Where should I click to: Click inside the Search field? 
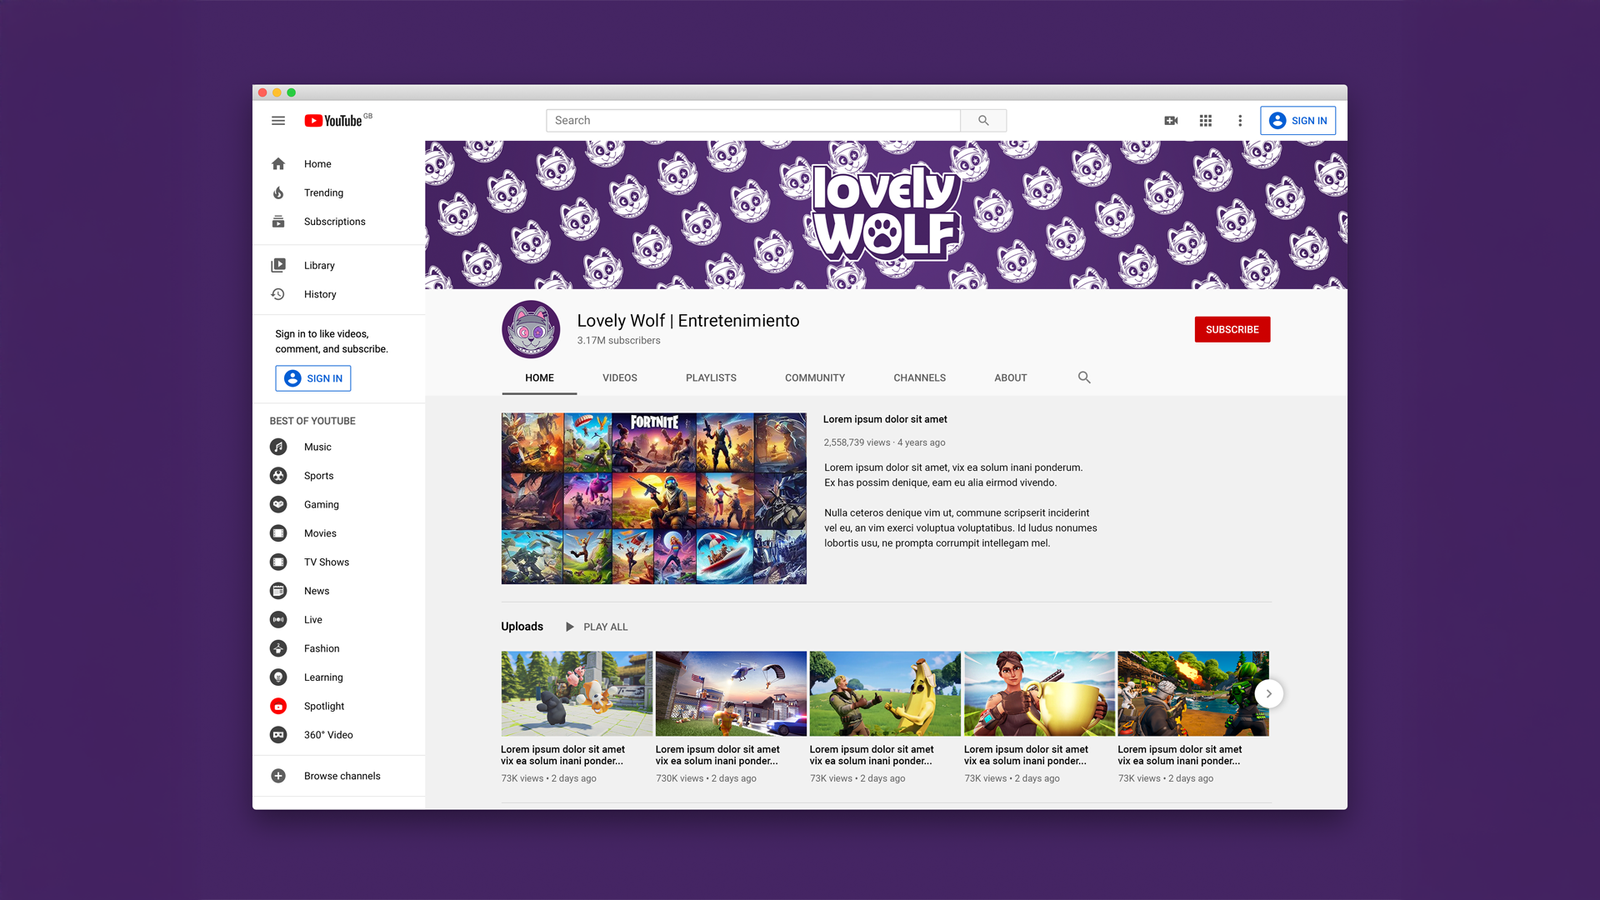tap(753, 121)
